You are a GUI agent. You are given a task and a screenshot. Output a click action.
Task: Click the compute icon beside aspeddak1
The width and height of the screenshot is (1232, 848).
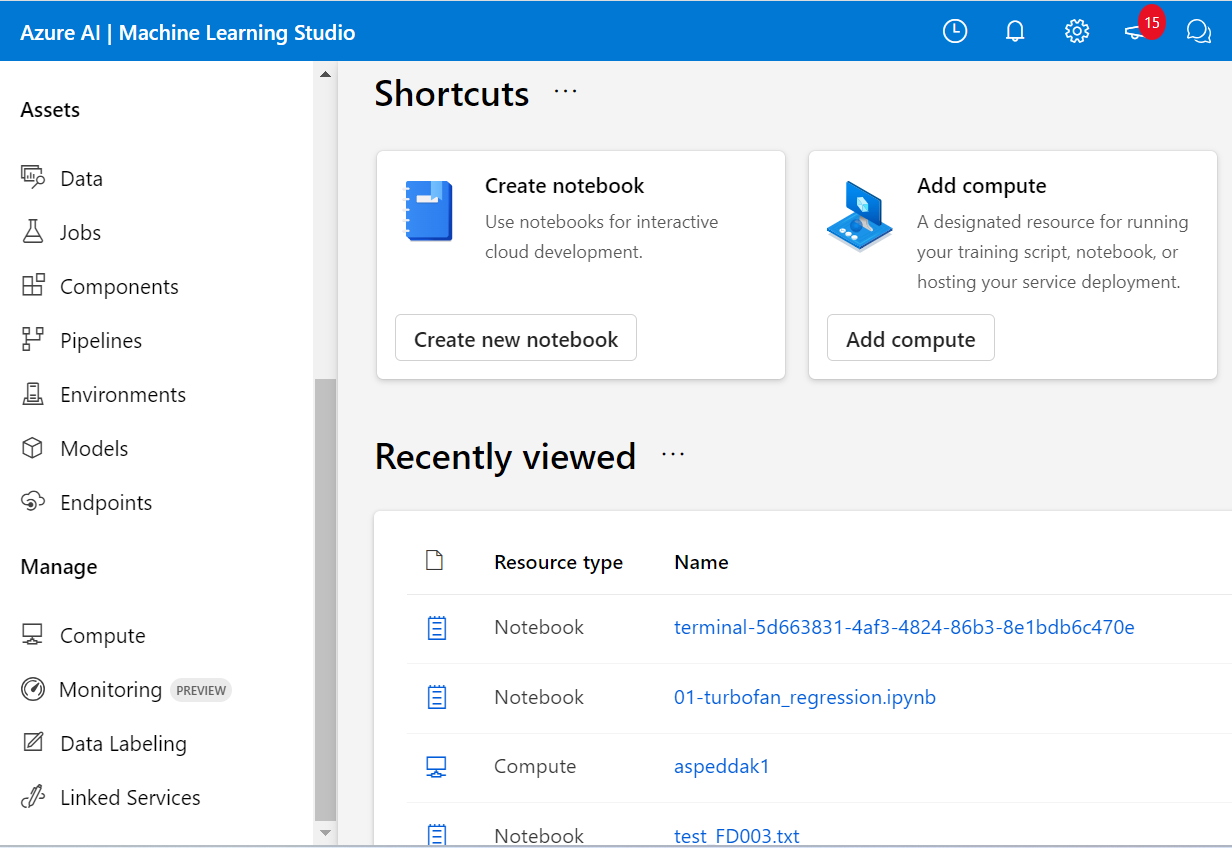pyautogui.click(x=436, y=767)
